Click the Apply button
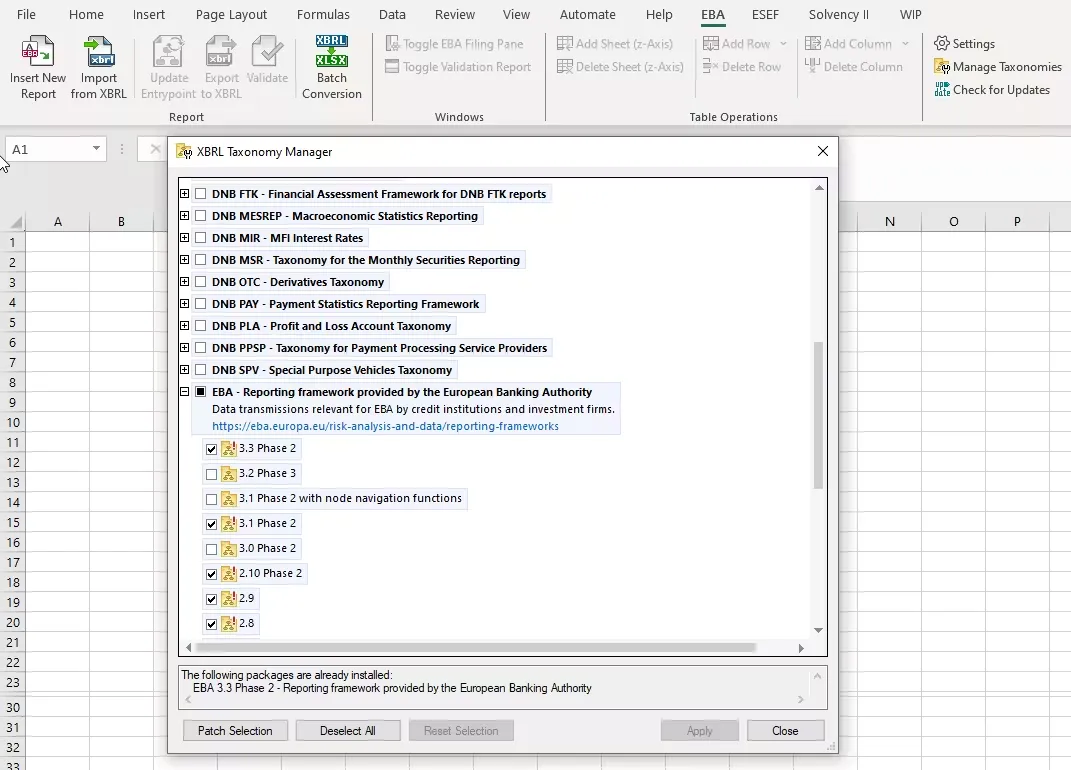The width and height of the screenshot is (1071, 770). pos(699,730)
